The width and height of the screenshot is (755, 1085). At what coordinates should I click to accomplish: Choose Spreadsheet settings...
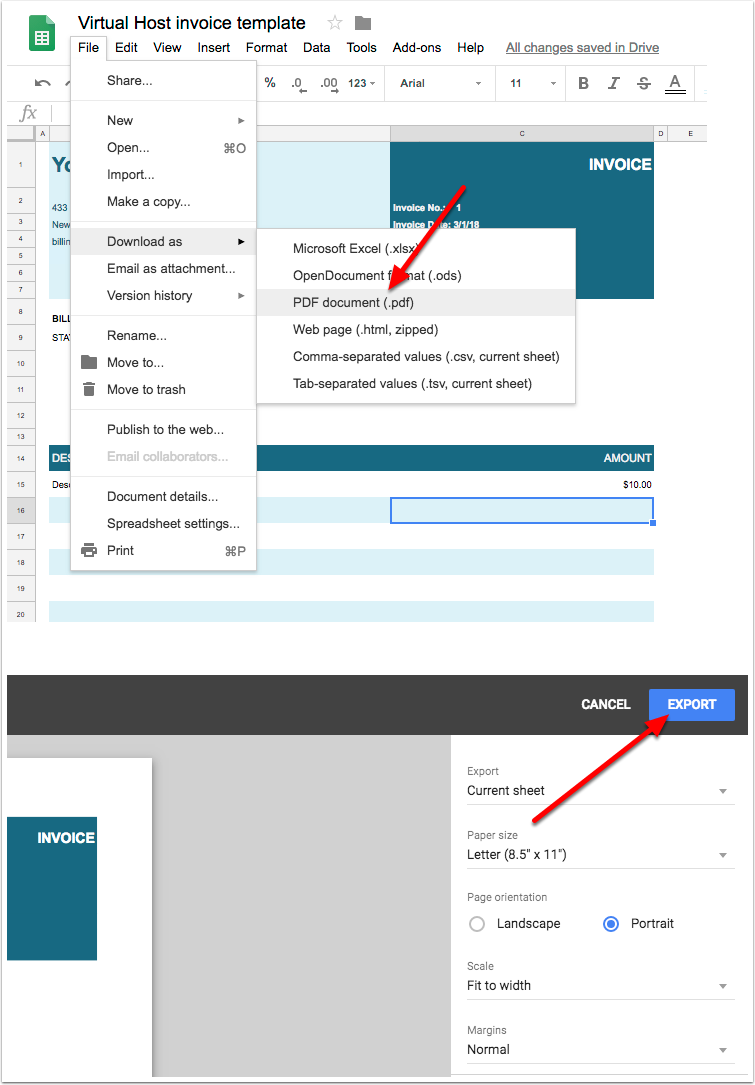pos(163,524)
